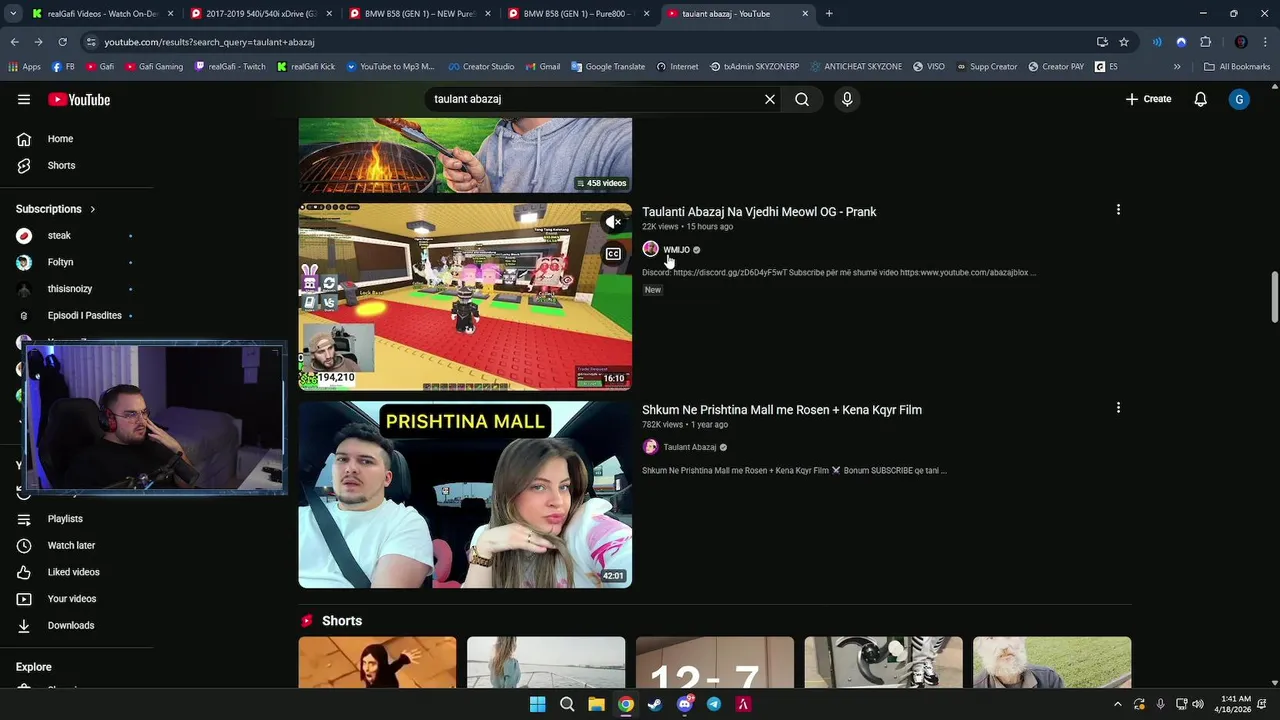Click the Create button
Viewport: 1280px width, 720px height.
coord(1148,99)
